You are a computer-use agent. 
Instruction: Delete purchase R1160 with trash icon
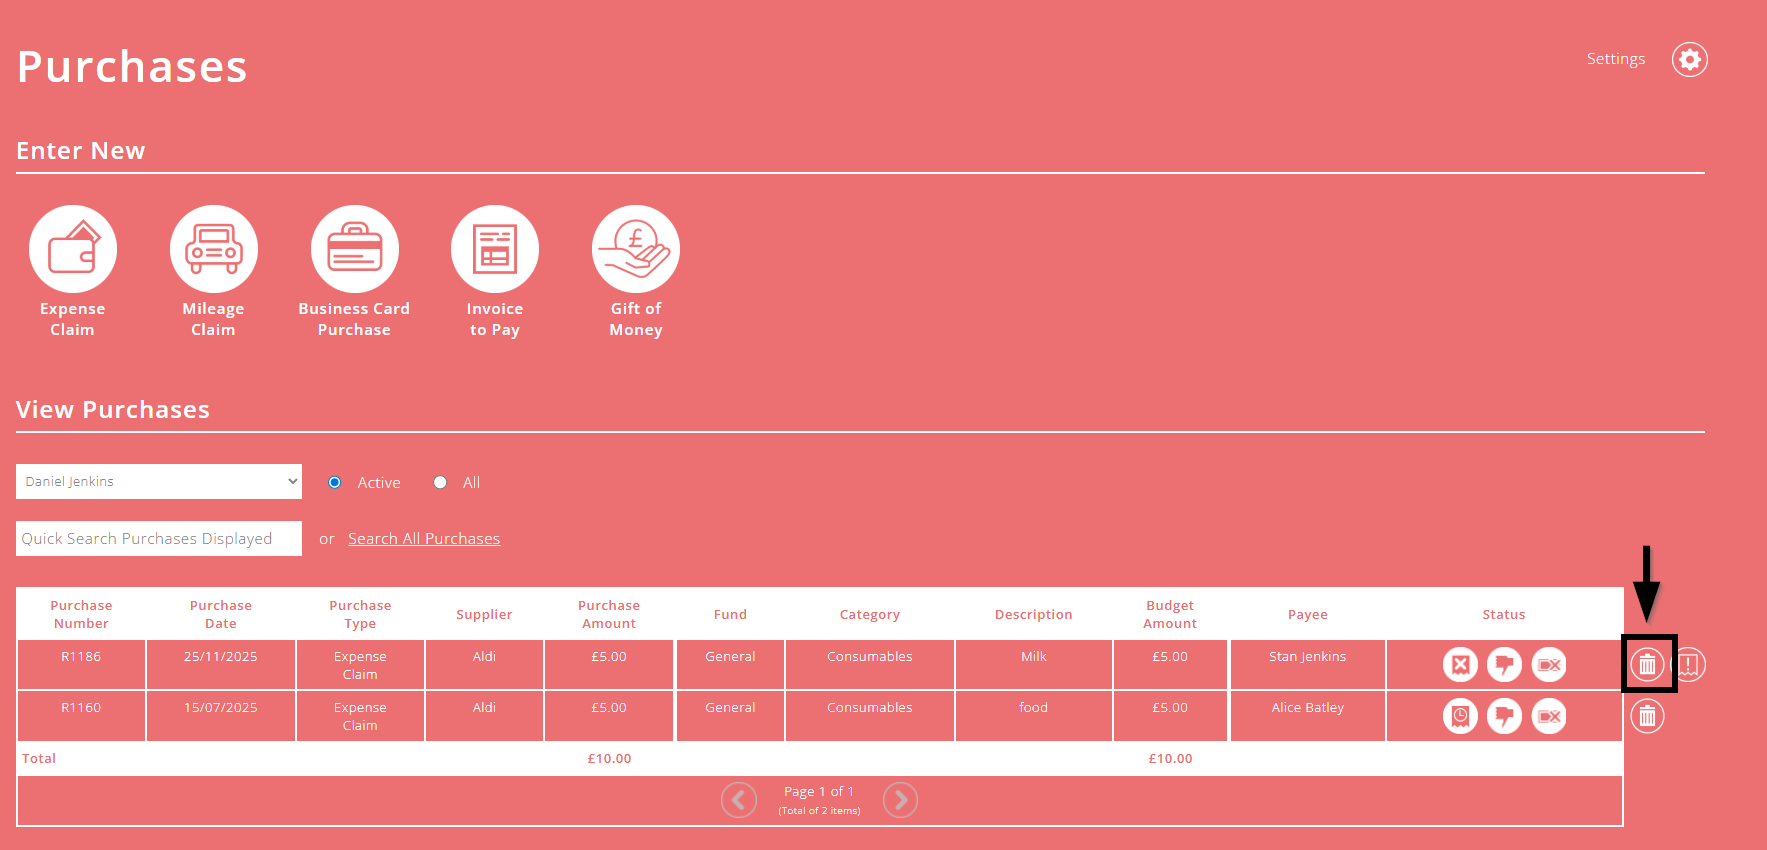pyautogui.click(x=1647, y=716)
